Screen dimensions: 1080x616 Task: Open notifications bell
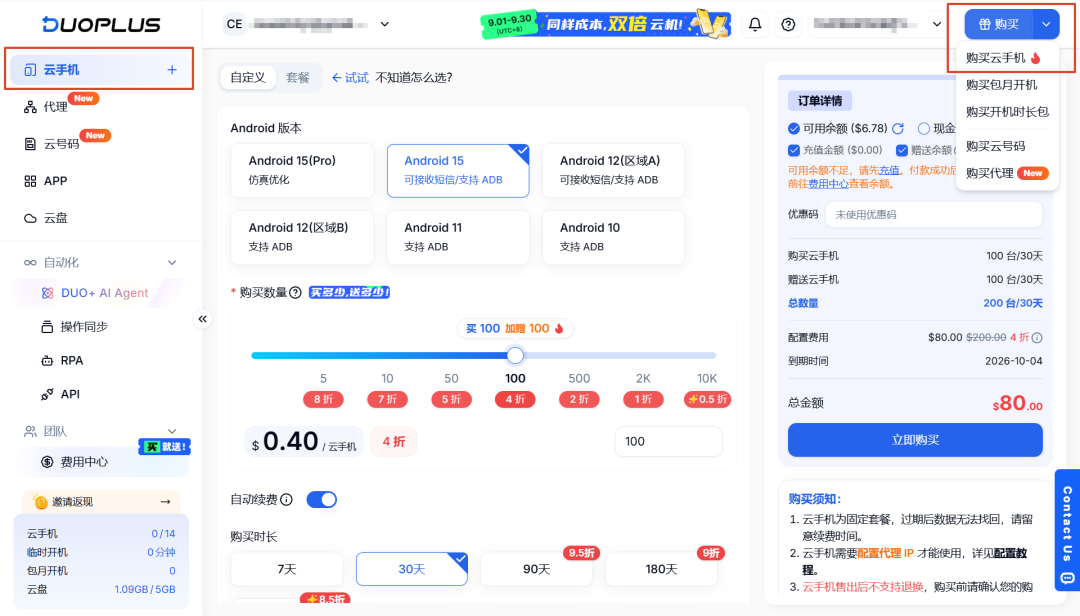[x=755, y=24]
